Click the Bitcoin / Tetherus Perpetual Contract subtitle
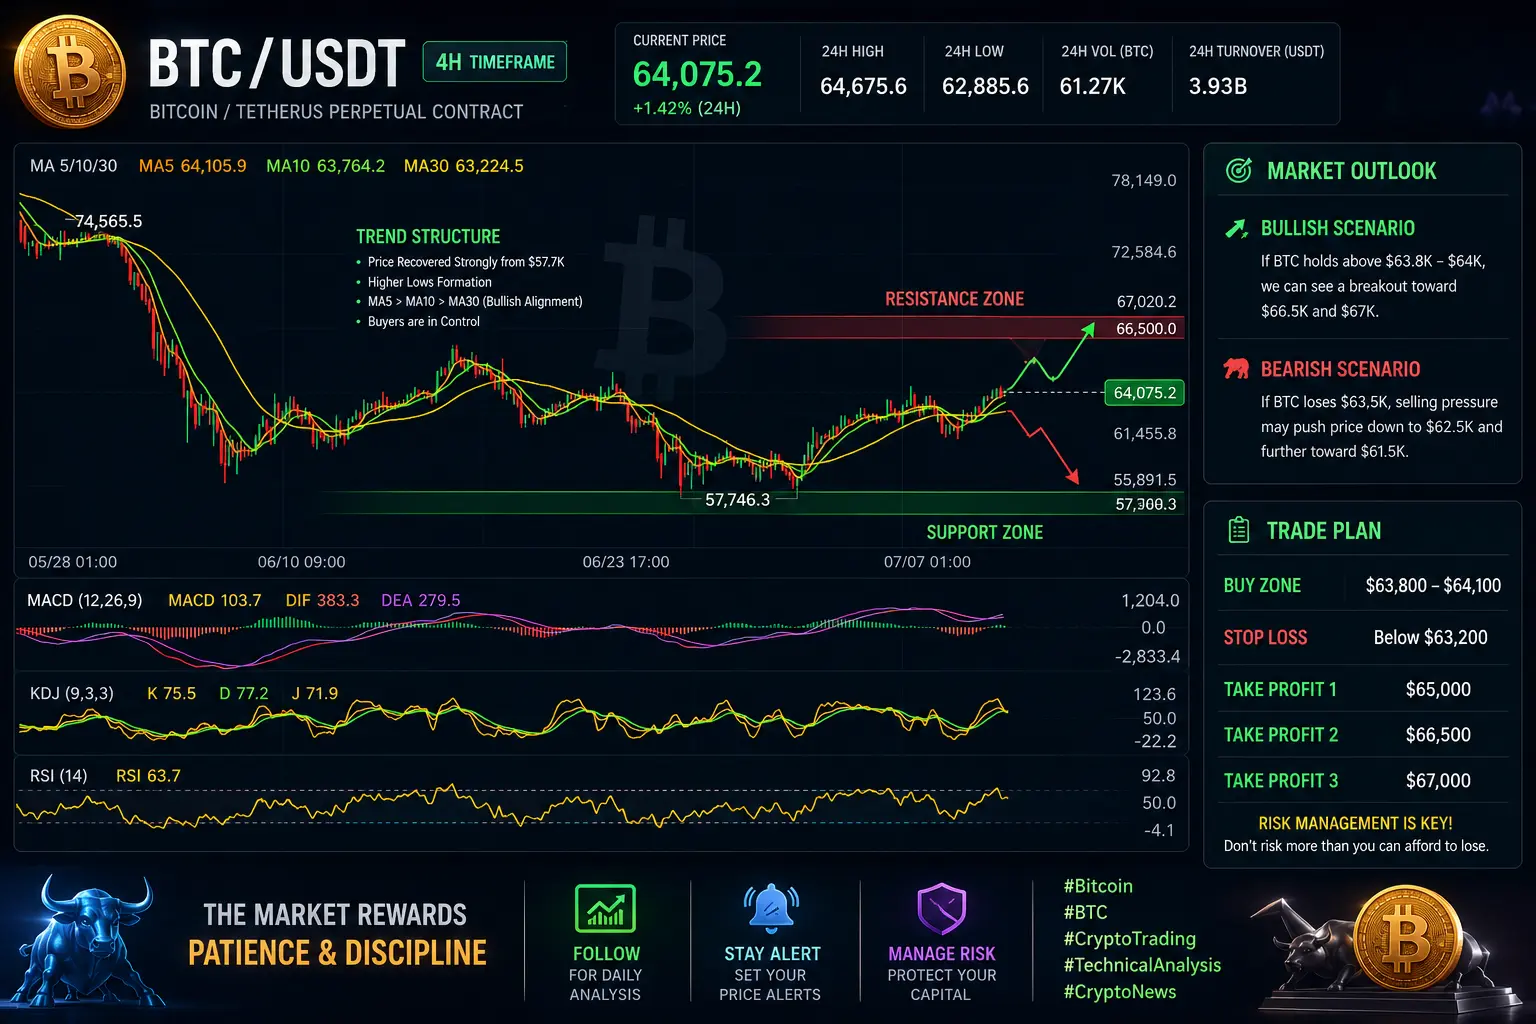Screen dimensions: 1536x1024 click(336, 112)
